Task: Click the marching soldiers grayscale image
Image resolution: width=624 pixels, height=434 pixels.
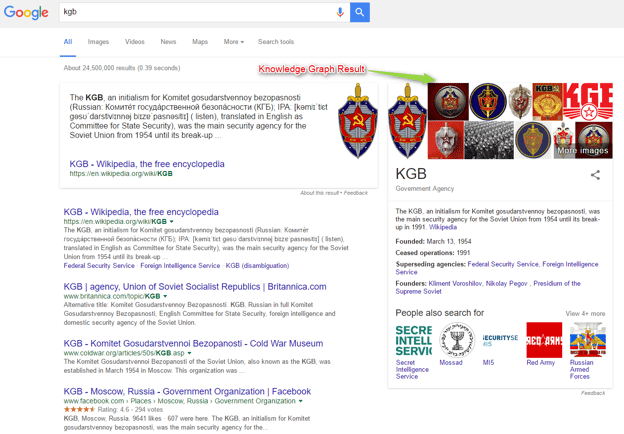Action: (x=489, y=140)
